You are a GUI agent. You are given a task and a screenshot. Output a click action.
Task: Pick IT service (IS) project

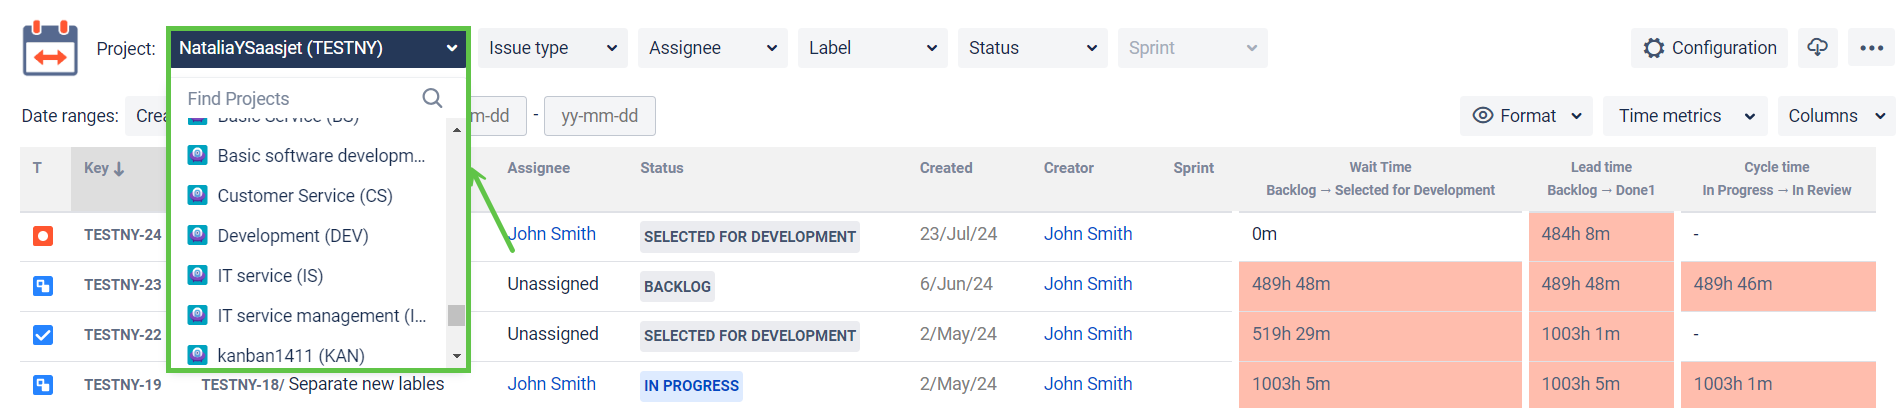(x=270, y=276)
